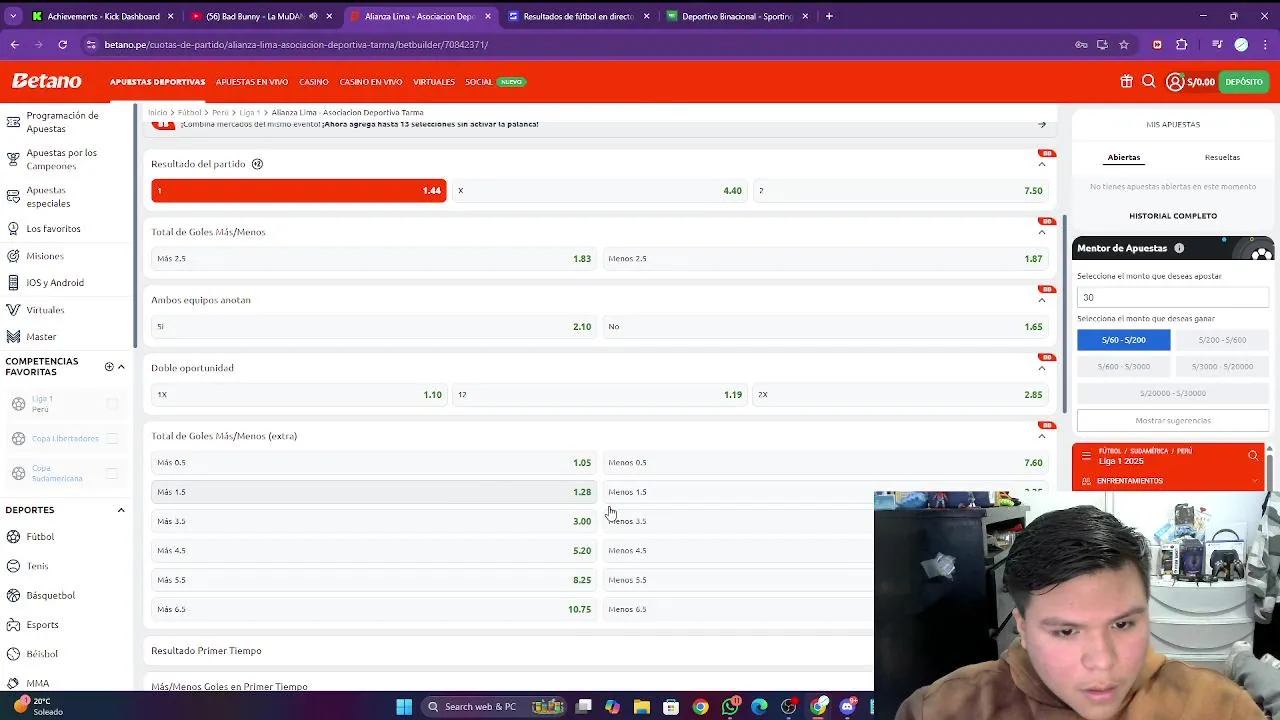The height and width of the screenshot is (720, 1280).
Task: Select home win odds 1.44
Action: click(298, 190)
